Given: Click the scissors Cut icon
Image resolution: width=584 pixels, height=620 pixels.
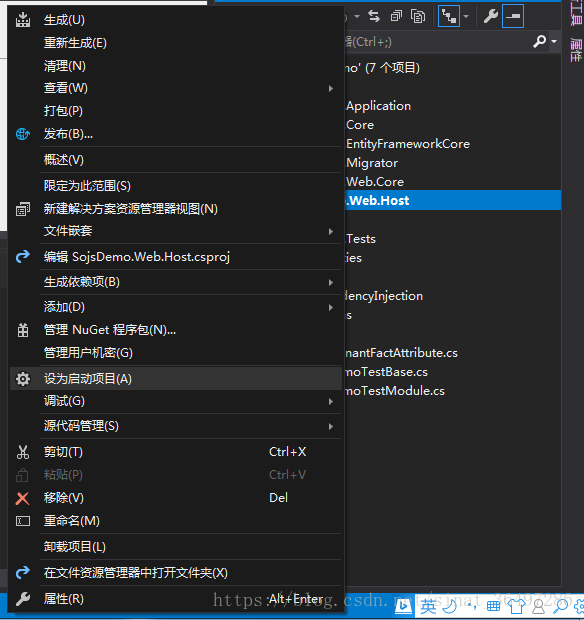Looking at the screenshot, I should point(23,452).
